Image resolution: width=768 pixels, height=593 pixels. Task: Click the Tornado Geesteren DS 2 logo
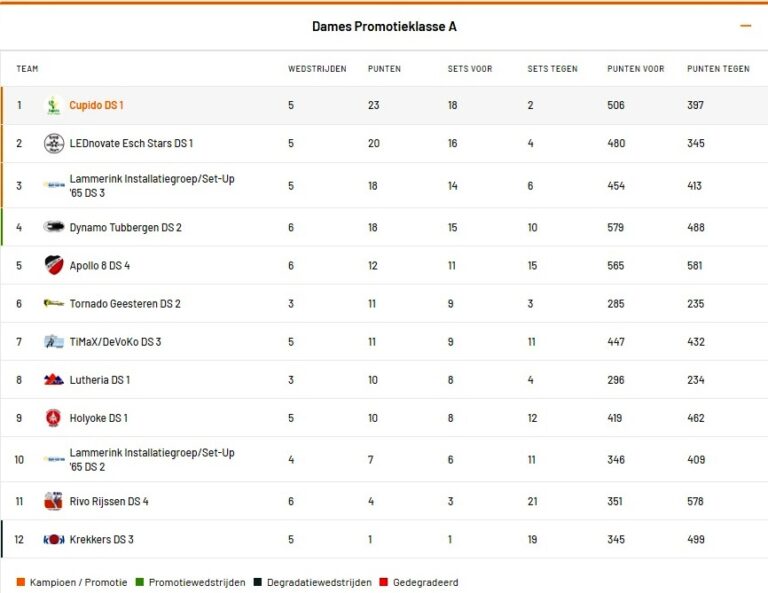click(x=54, y=303)
